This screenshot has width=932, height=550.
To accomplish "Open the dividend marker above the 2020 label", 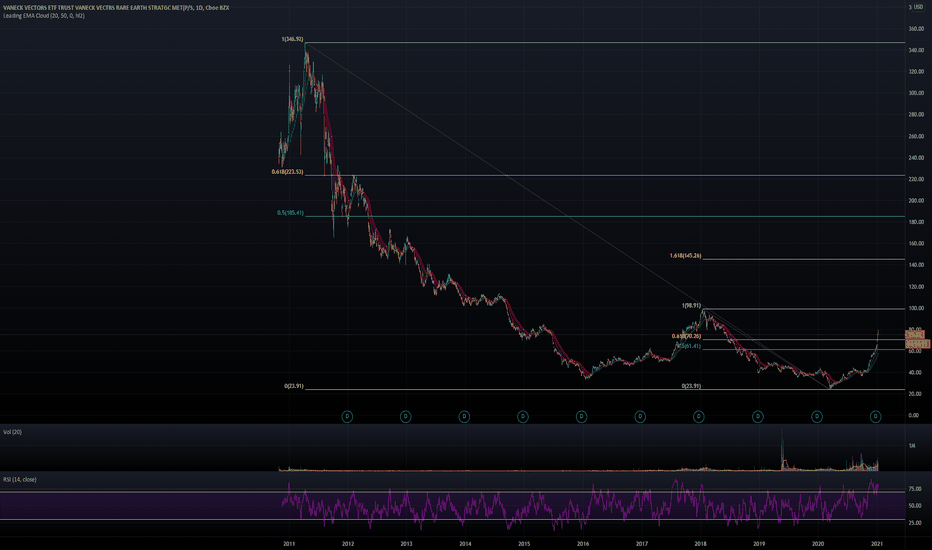I will [817, 417].
